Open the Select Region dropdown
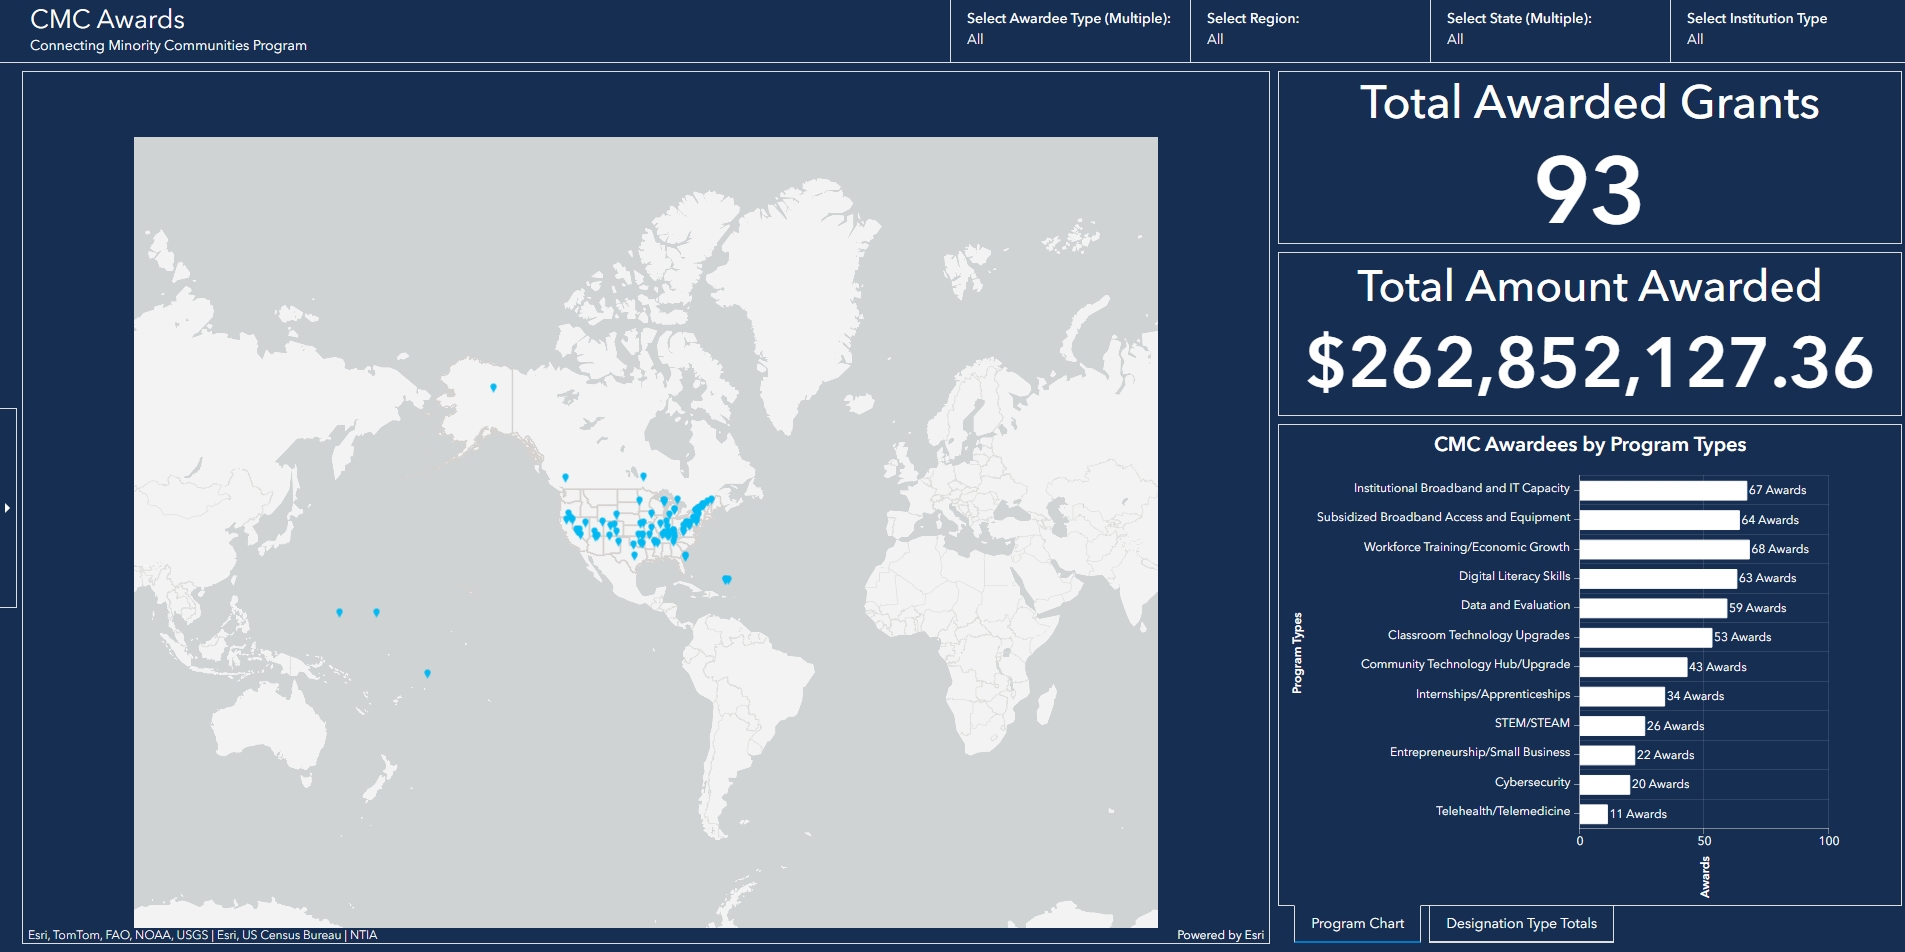This screenshot has width=1905, height=952. coord(1309,30)
